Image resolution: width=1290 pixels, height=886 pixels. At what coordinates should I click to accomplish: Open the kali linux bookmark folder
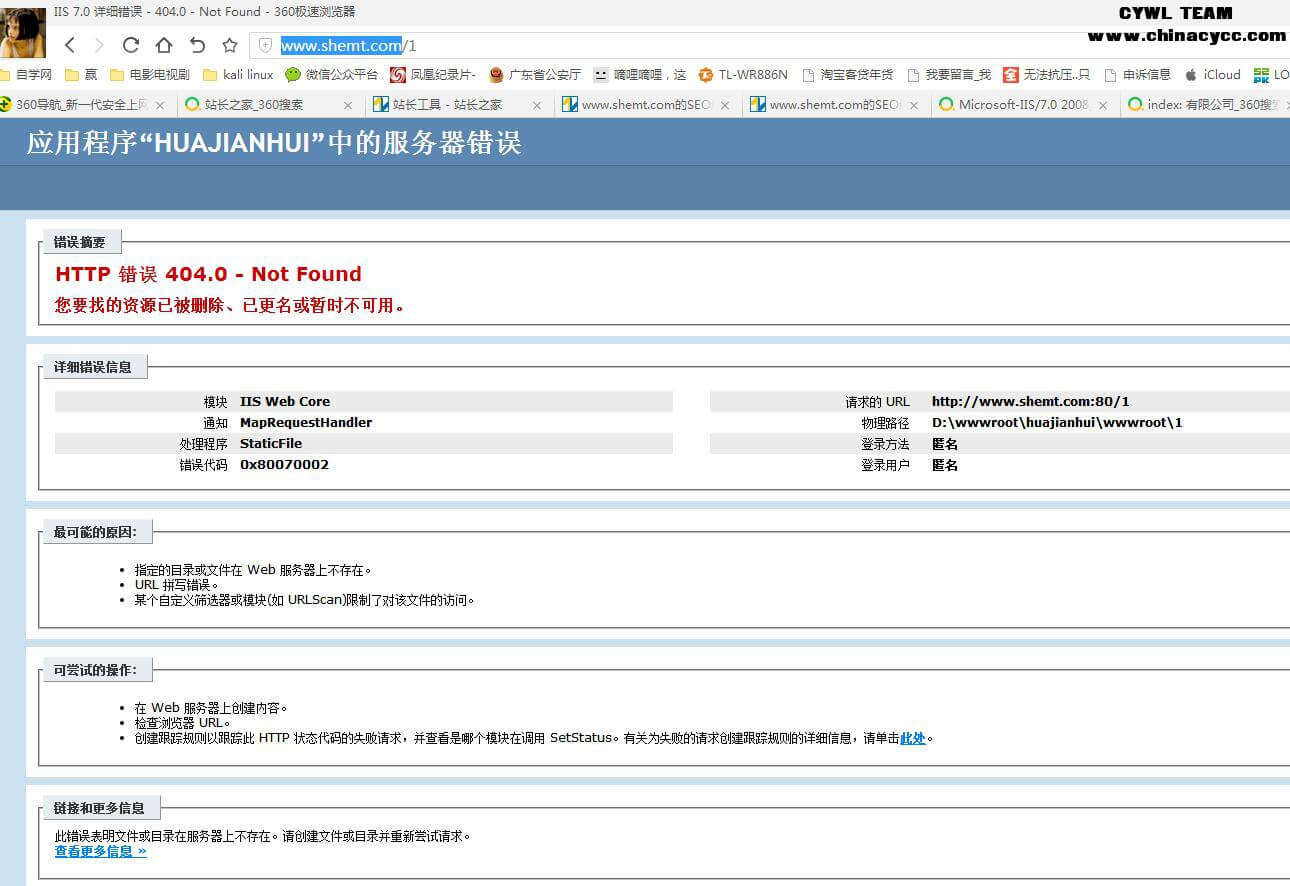click(x=238, y=75)
